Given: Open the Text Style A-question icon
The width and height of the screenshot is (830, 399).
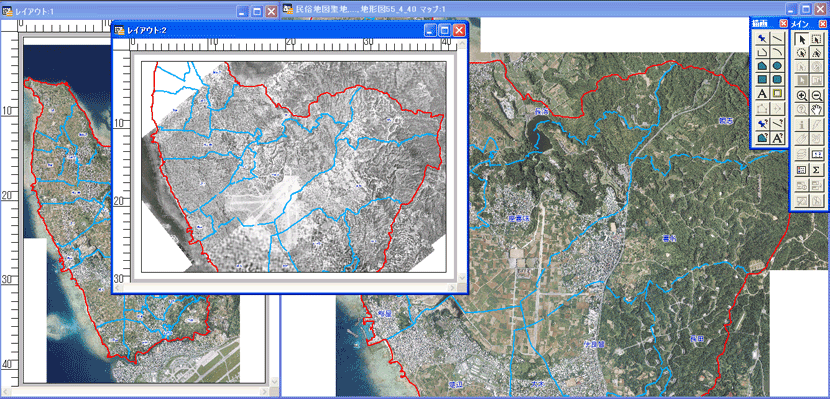Looking at the screenshot, I should [x=777, y=138].
